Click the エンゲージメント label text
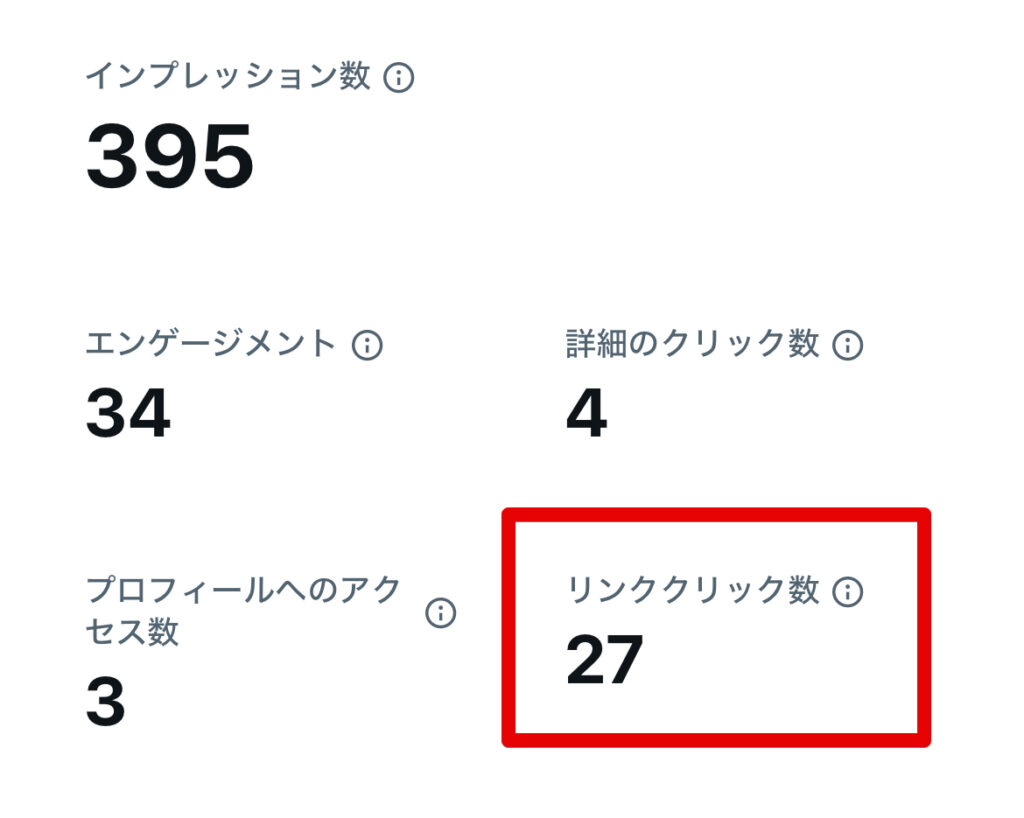This screenshot has width=1024, height=818. tap(211, 345)
